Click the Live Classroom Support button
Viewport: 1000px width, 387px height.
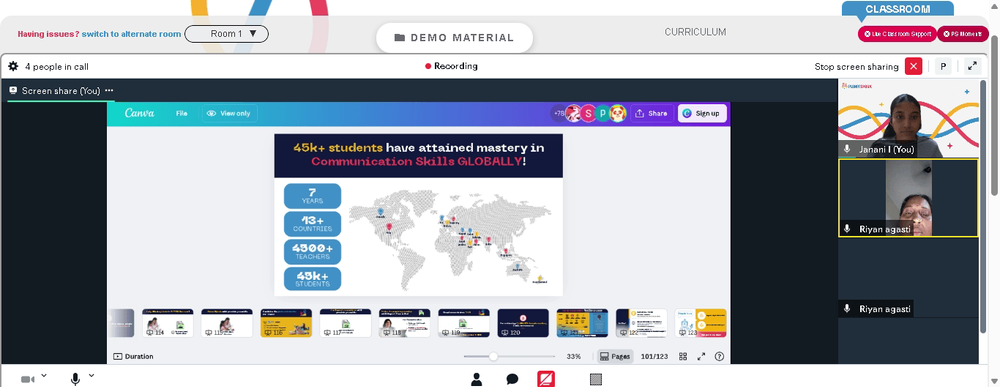click(897, 34)
